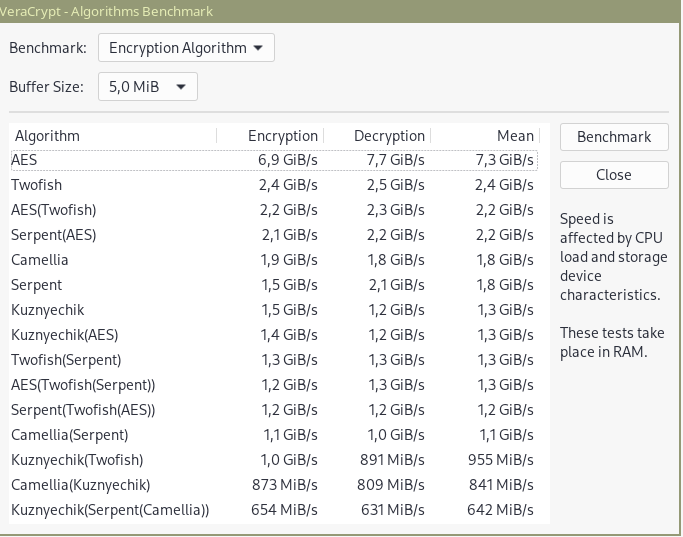
Task: Select the Camellia(Kuznyechik) row
Action: [x=274, y=485]
